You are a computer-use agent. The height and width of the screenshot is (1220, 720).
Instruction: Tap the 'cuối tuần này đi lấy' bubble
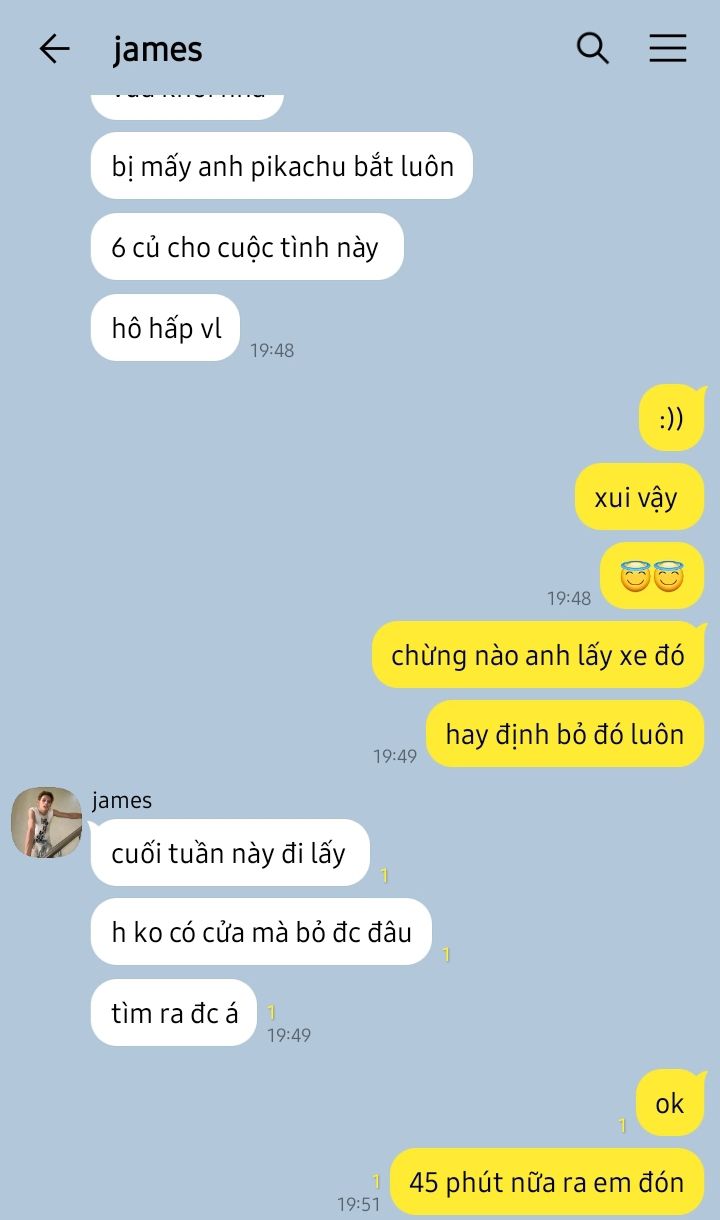pyautogui.click(x=230, y=853)
